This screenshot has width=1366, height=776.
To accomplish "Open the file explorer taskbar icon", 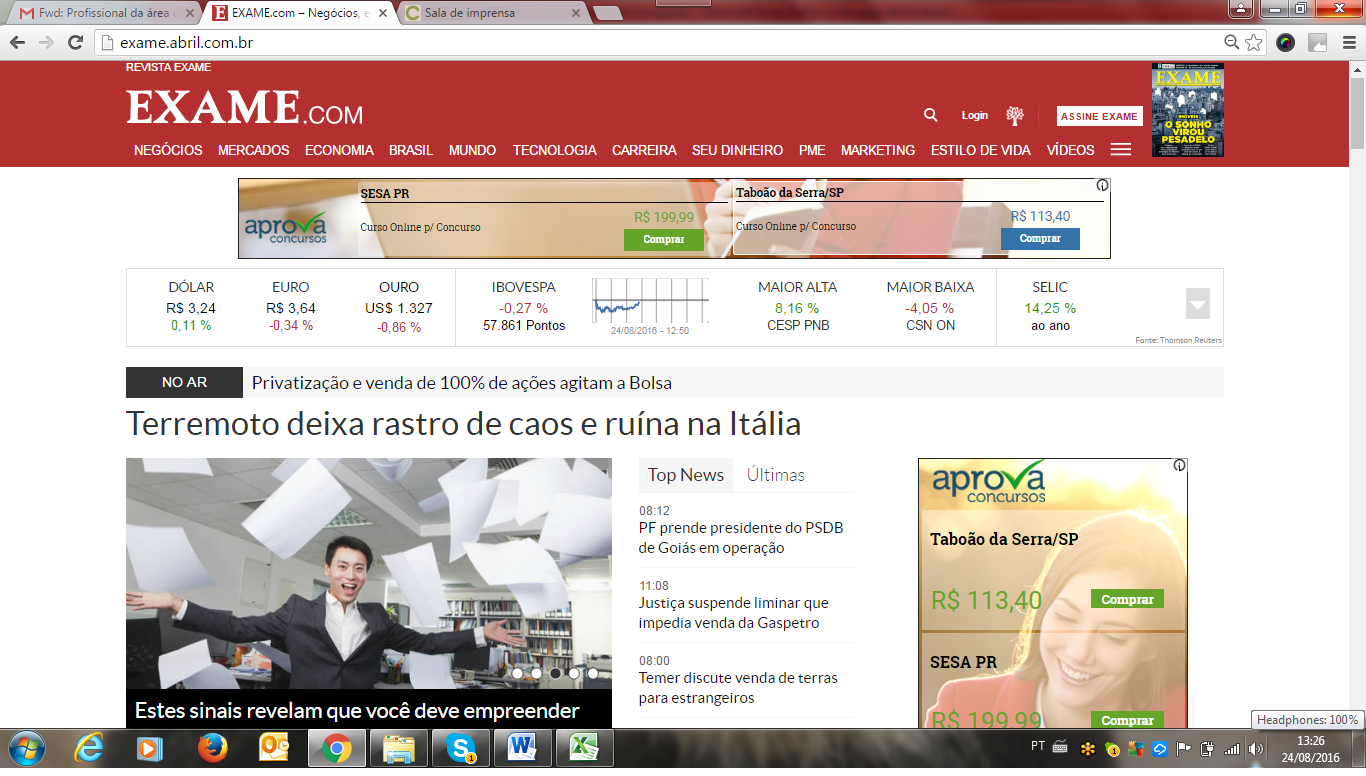I will pyautogui.click(x=399, y=748).
